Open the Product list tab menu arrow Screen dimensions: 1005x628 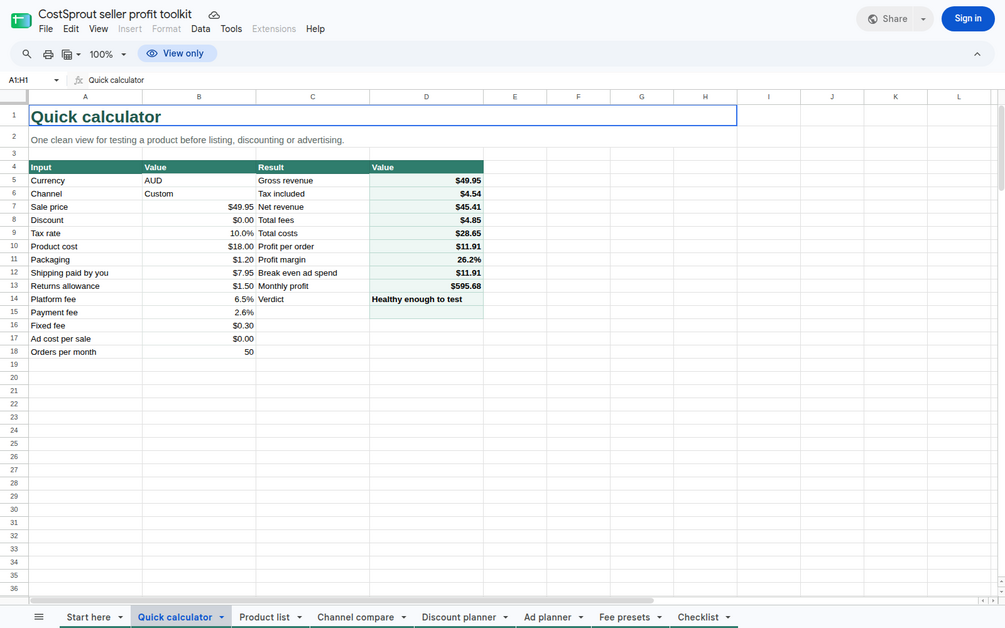click(x=299, y=617)
